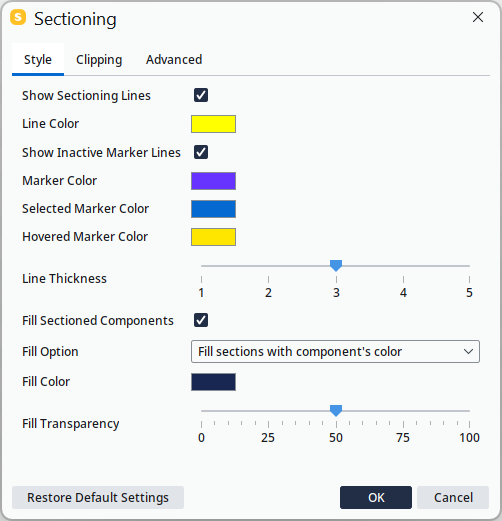Select the Style tab
The width and height of the screenshot is (502, 521).
point(38,60)
